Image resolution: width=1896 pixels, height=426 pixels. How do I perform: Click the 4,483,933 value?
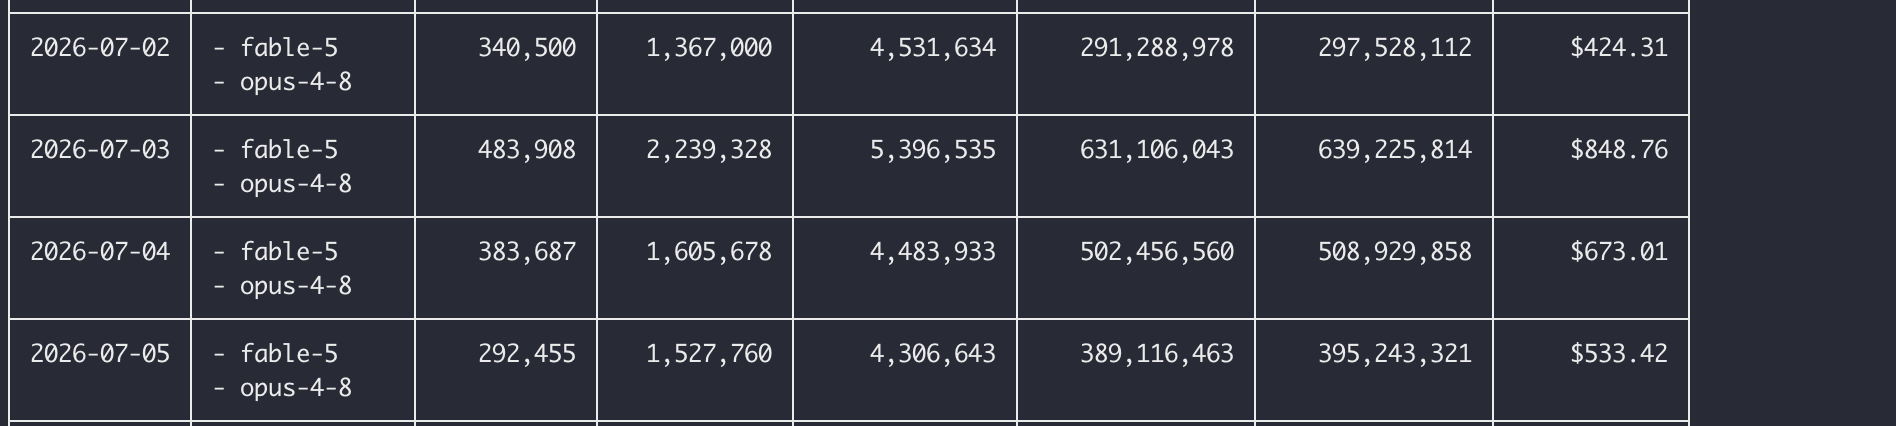point(933,252)
